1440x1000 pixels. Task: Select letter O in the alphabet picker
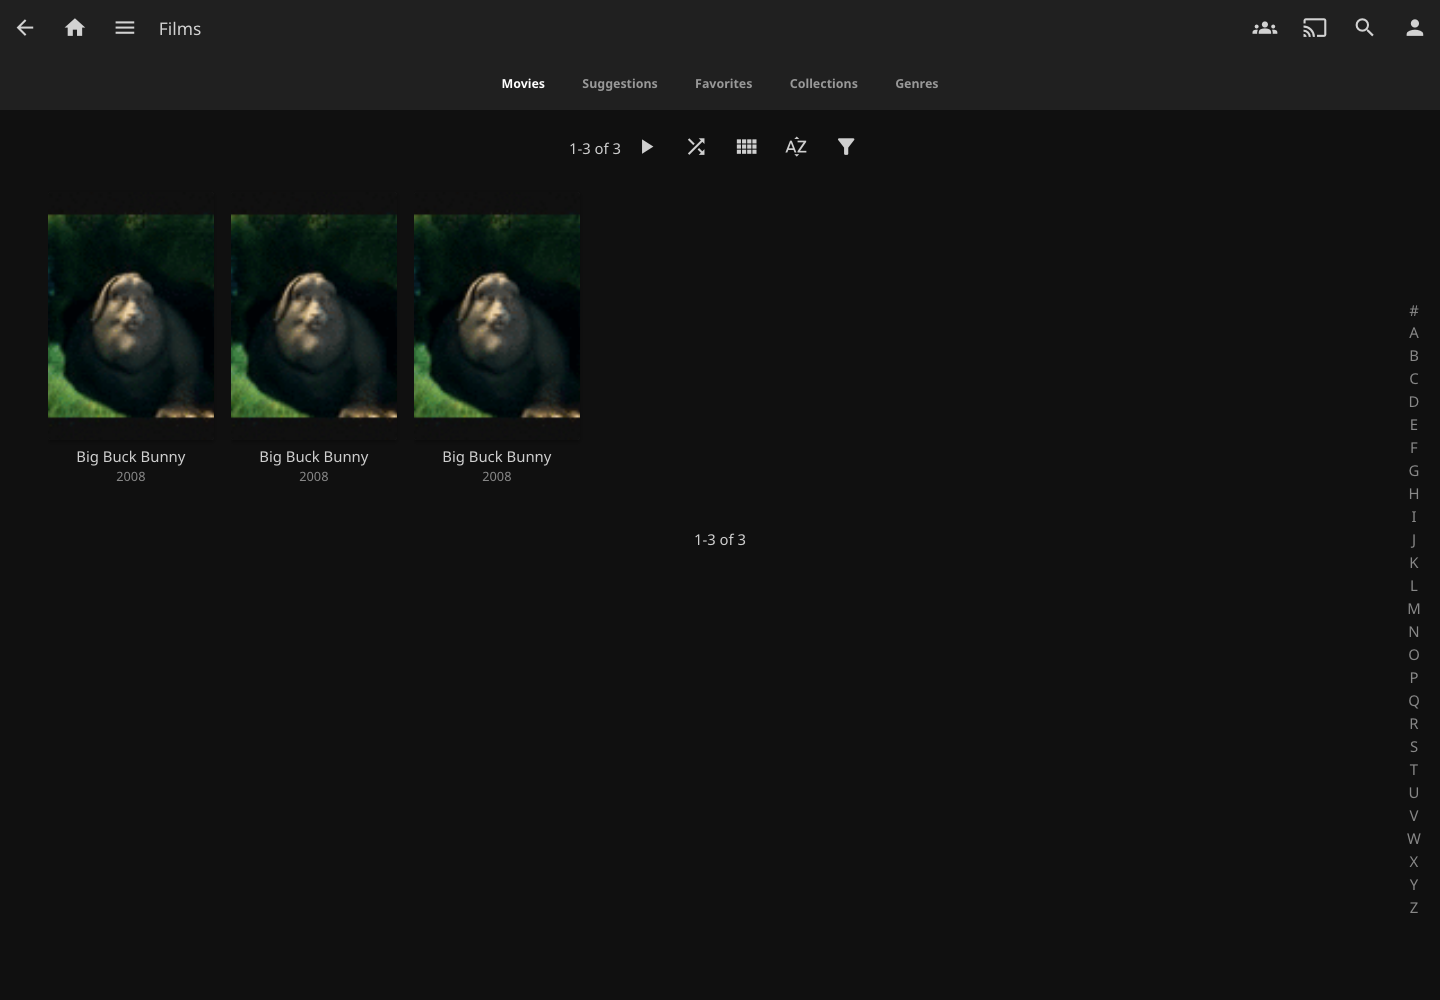[1414, 654]
